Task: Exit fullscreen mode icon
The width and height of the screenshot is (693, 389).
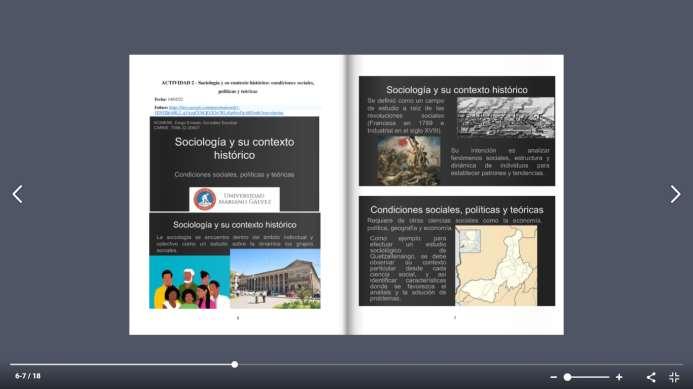Action: pos(674,377)
